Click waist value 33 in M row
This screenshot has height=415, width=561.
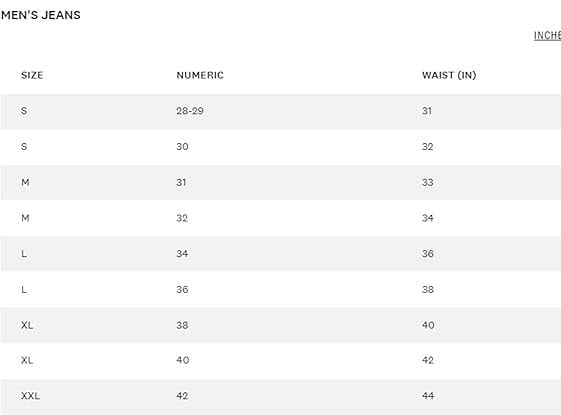[x=428, y=182]
